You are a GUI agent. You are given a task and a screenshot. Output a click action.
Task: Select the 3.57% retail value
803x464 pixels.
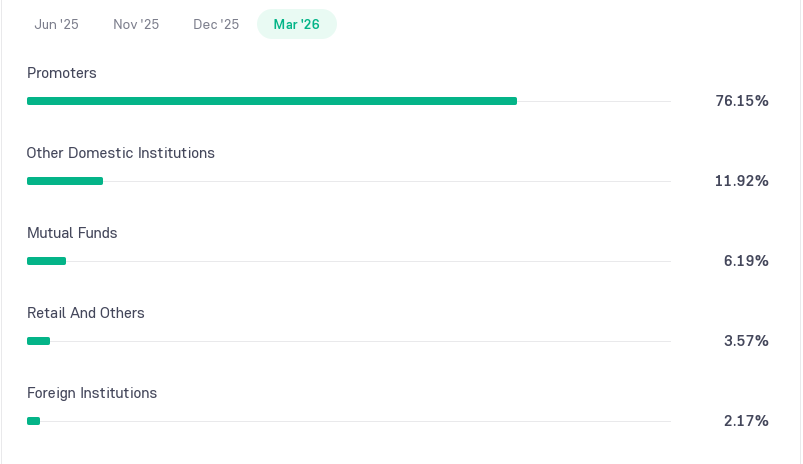coord(746,341)
